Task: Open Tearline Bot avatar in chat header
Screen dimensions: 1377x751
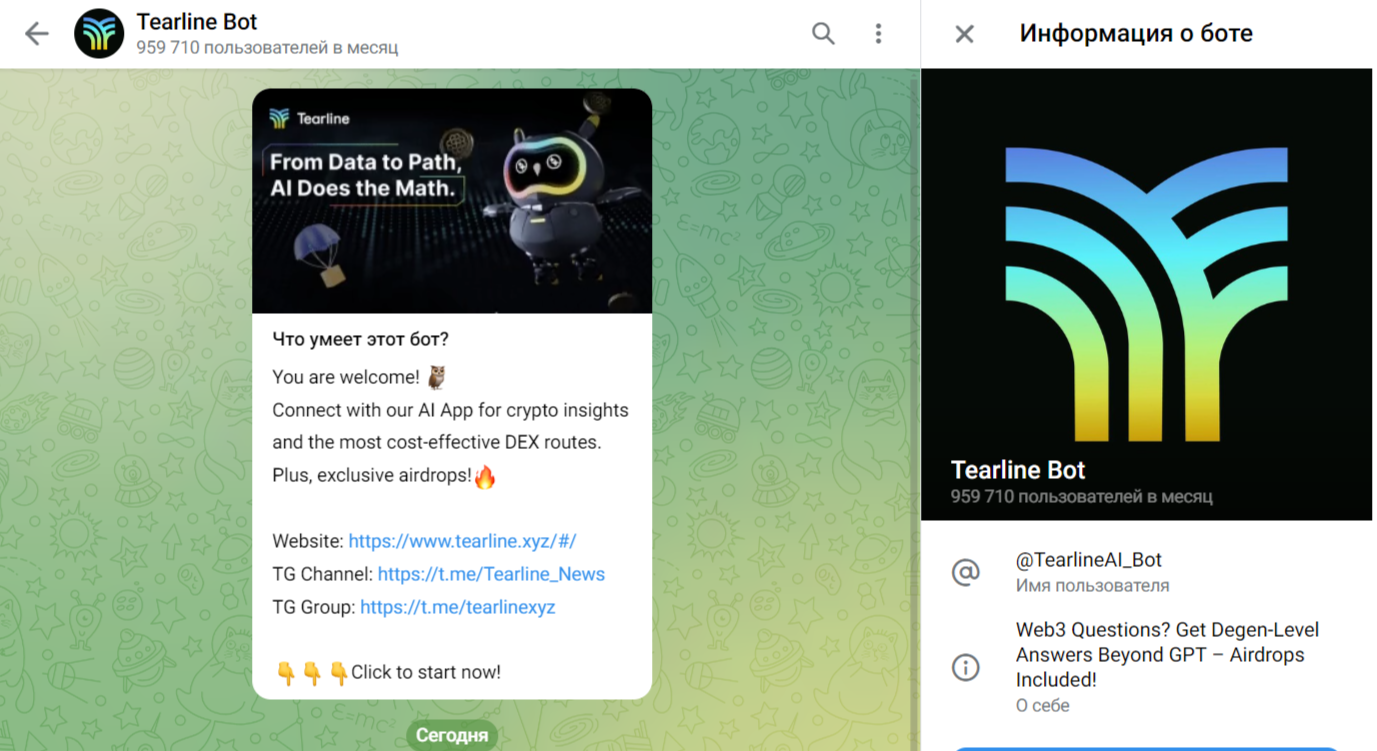Action: pos(99,34)
